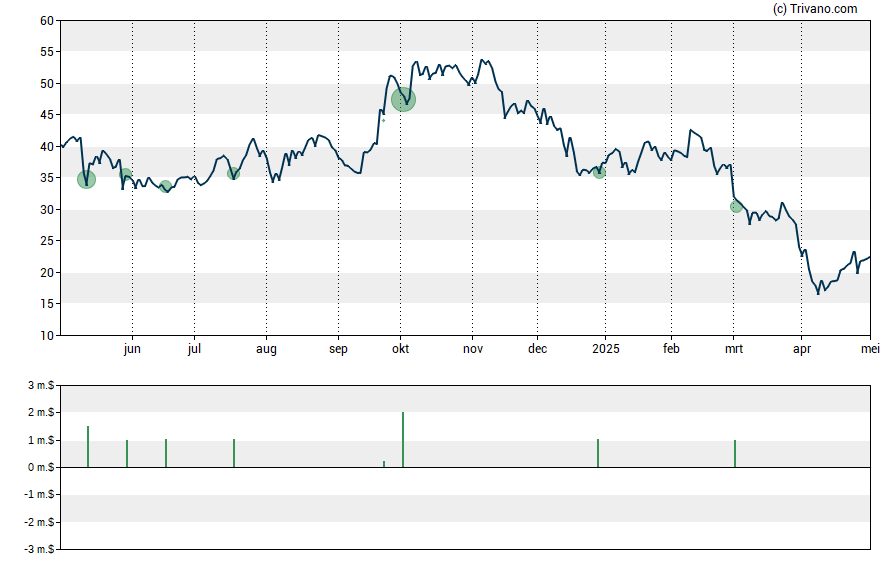The image size is (888, 565).
Task: Select the green marker between jun and jul
Action: click(165, 186)
